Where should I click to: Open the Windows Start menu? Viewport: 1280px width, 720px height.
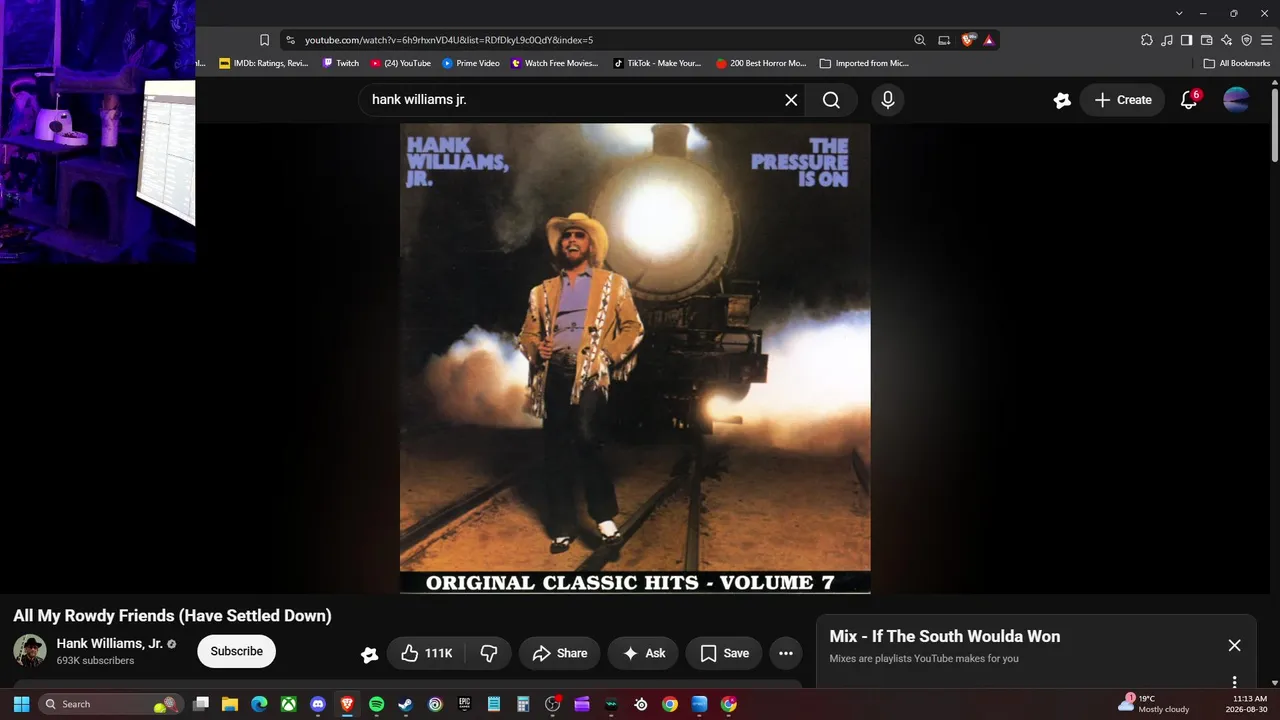coord(21,704)
